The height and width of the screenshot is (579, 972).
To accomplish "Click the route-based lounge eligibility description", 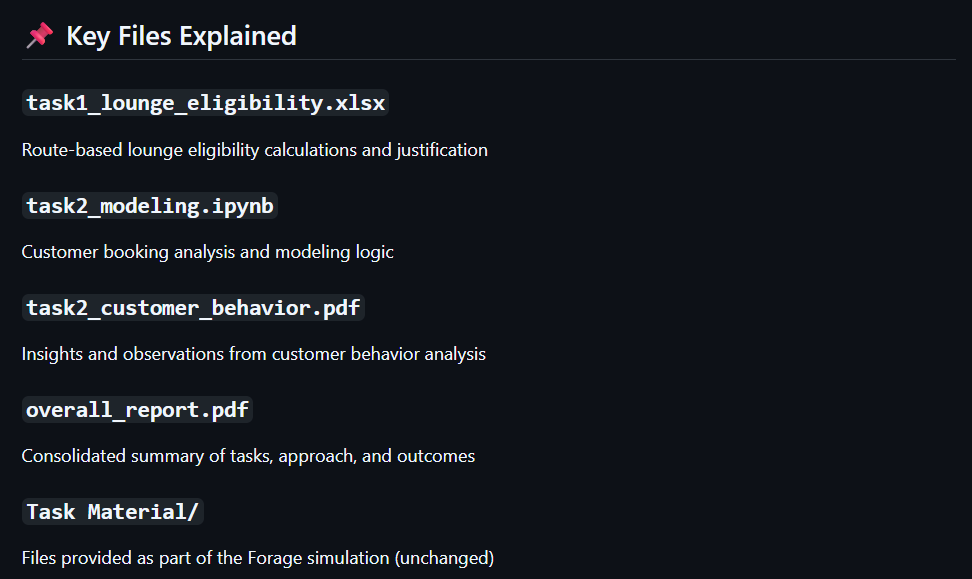I will tap(254, 150).
